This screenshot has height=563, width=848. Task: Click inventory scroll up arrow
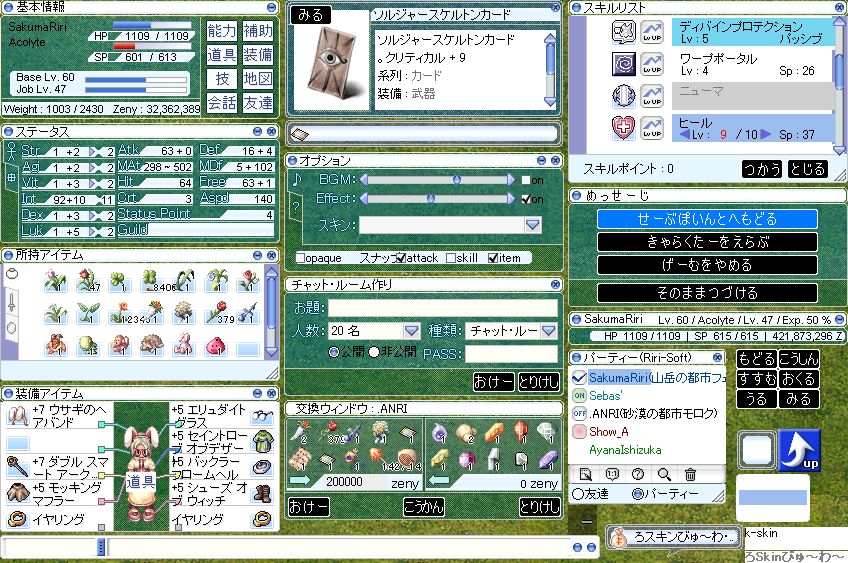pyautogui.click(x=271, y=271)
